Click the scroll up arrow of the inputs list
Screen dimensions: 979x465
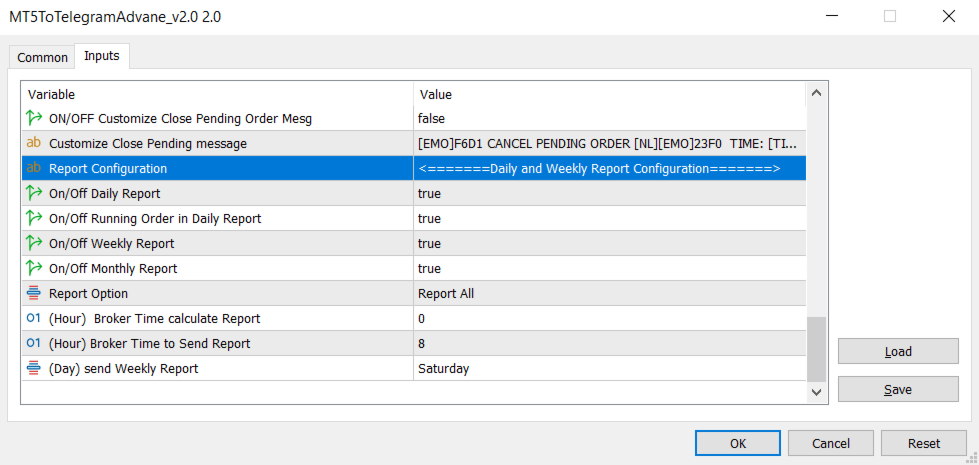click(816, 94)
